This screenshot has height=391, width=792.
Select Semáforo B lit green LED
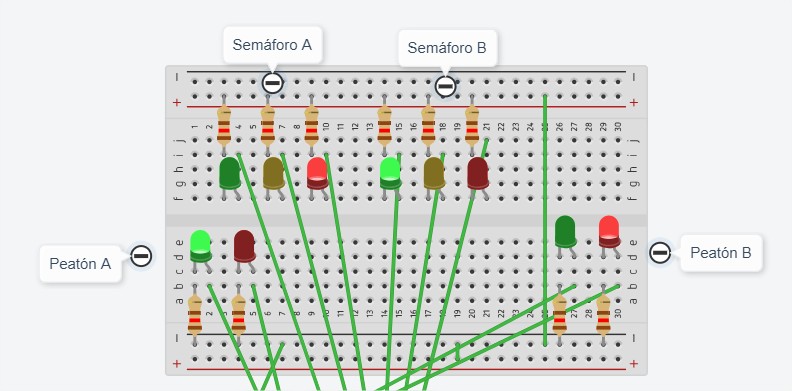390,173
